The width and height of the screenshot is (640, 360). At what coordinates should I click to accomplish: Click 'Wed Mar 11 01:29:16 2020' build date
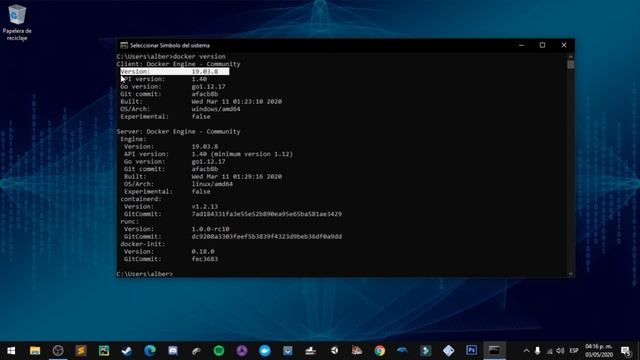click(237, 177)
